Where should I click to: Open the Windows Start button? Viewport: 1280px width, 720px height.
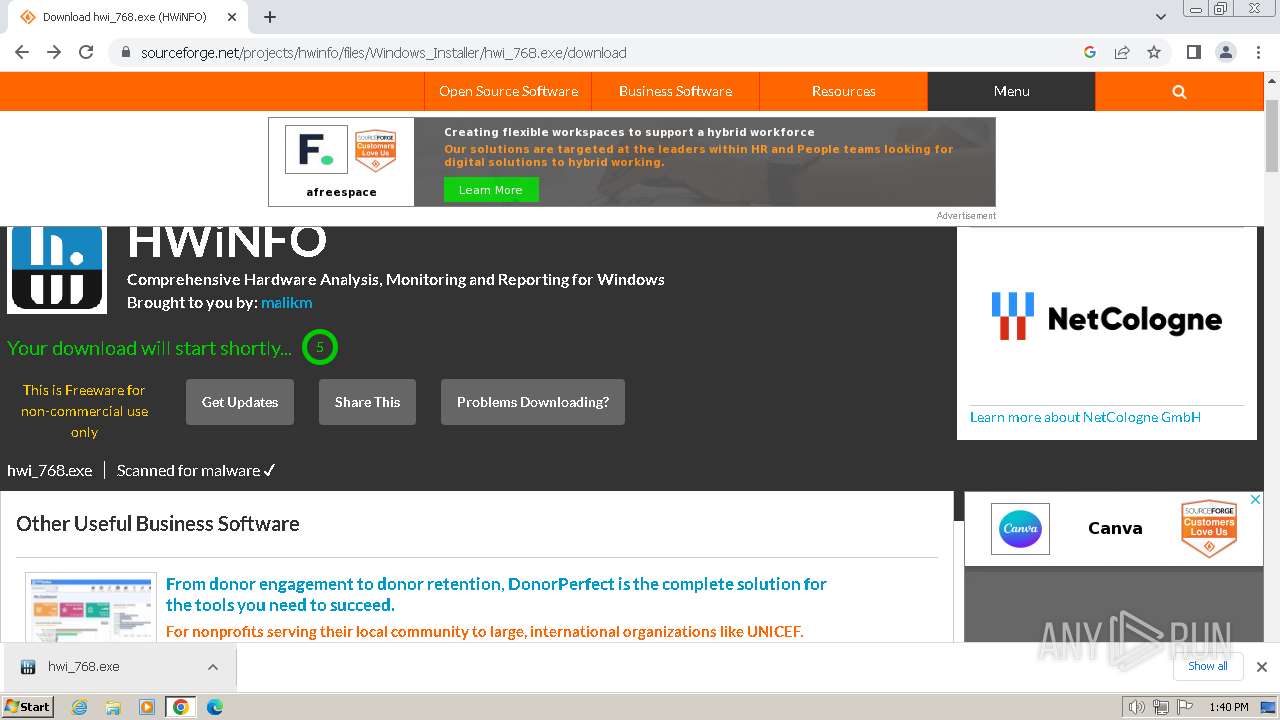coord(28,707)
